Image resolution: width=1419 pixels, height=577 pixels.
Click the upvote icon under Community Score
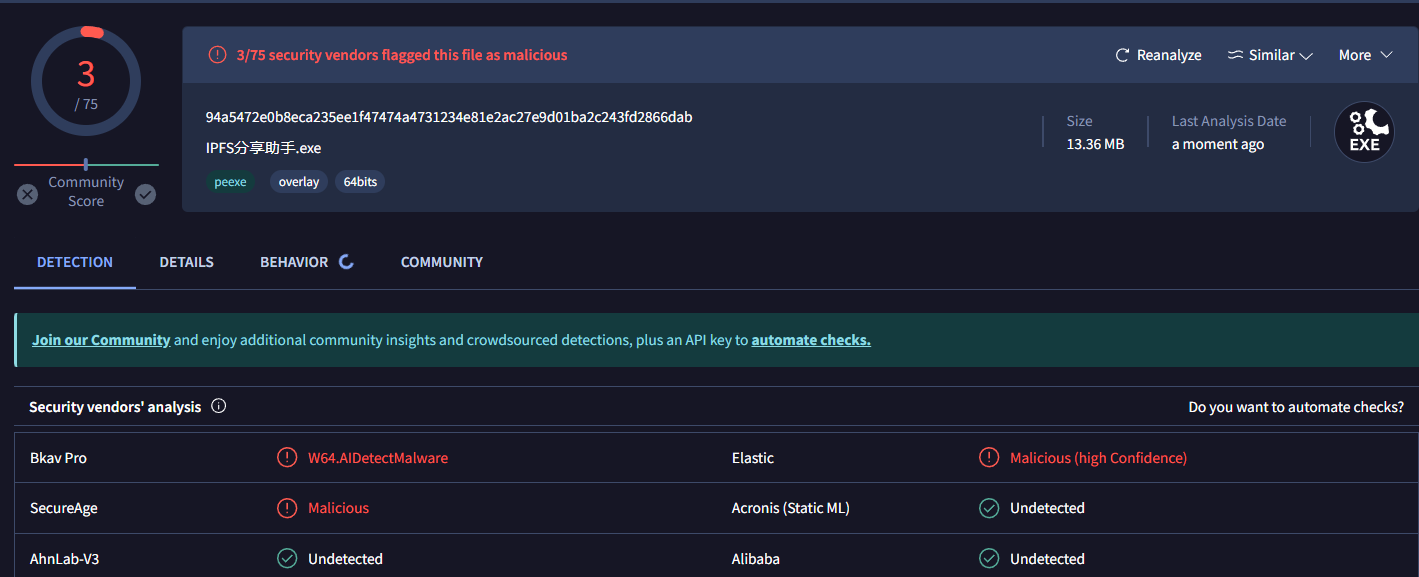[145, 194]
